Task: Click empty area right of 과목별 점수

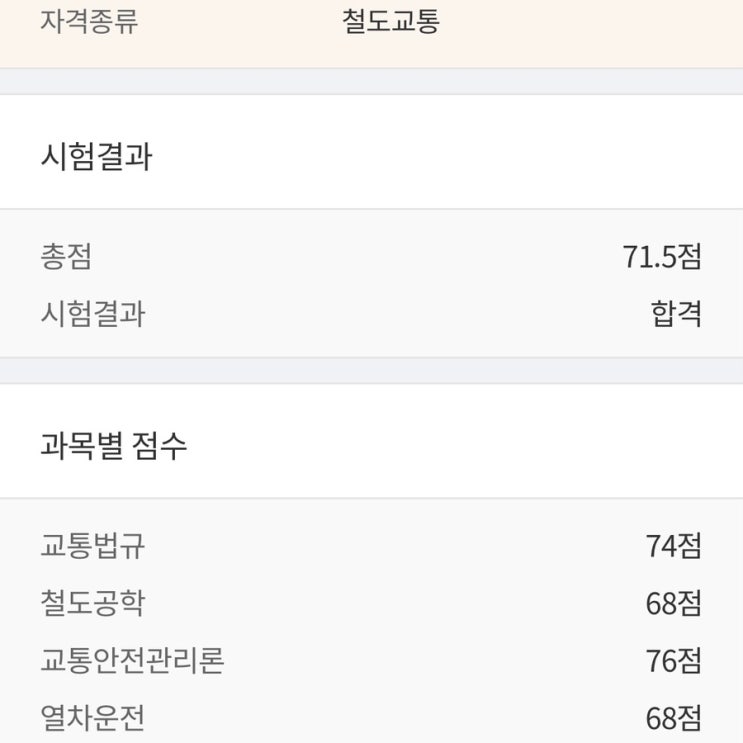Action: point(464,446)
